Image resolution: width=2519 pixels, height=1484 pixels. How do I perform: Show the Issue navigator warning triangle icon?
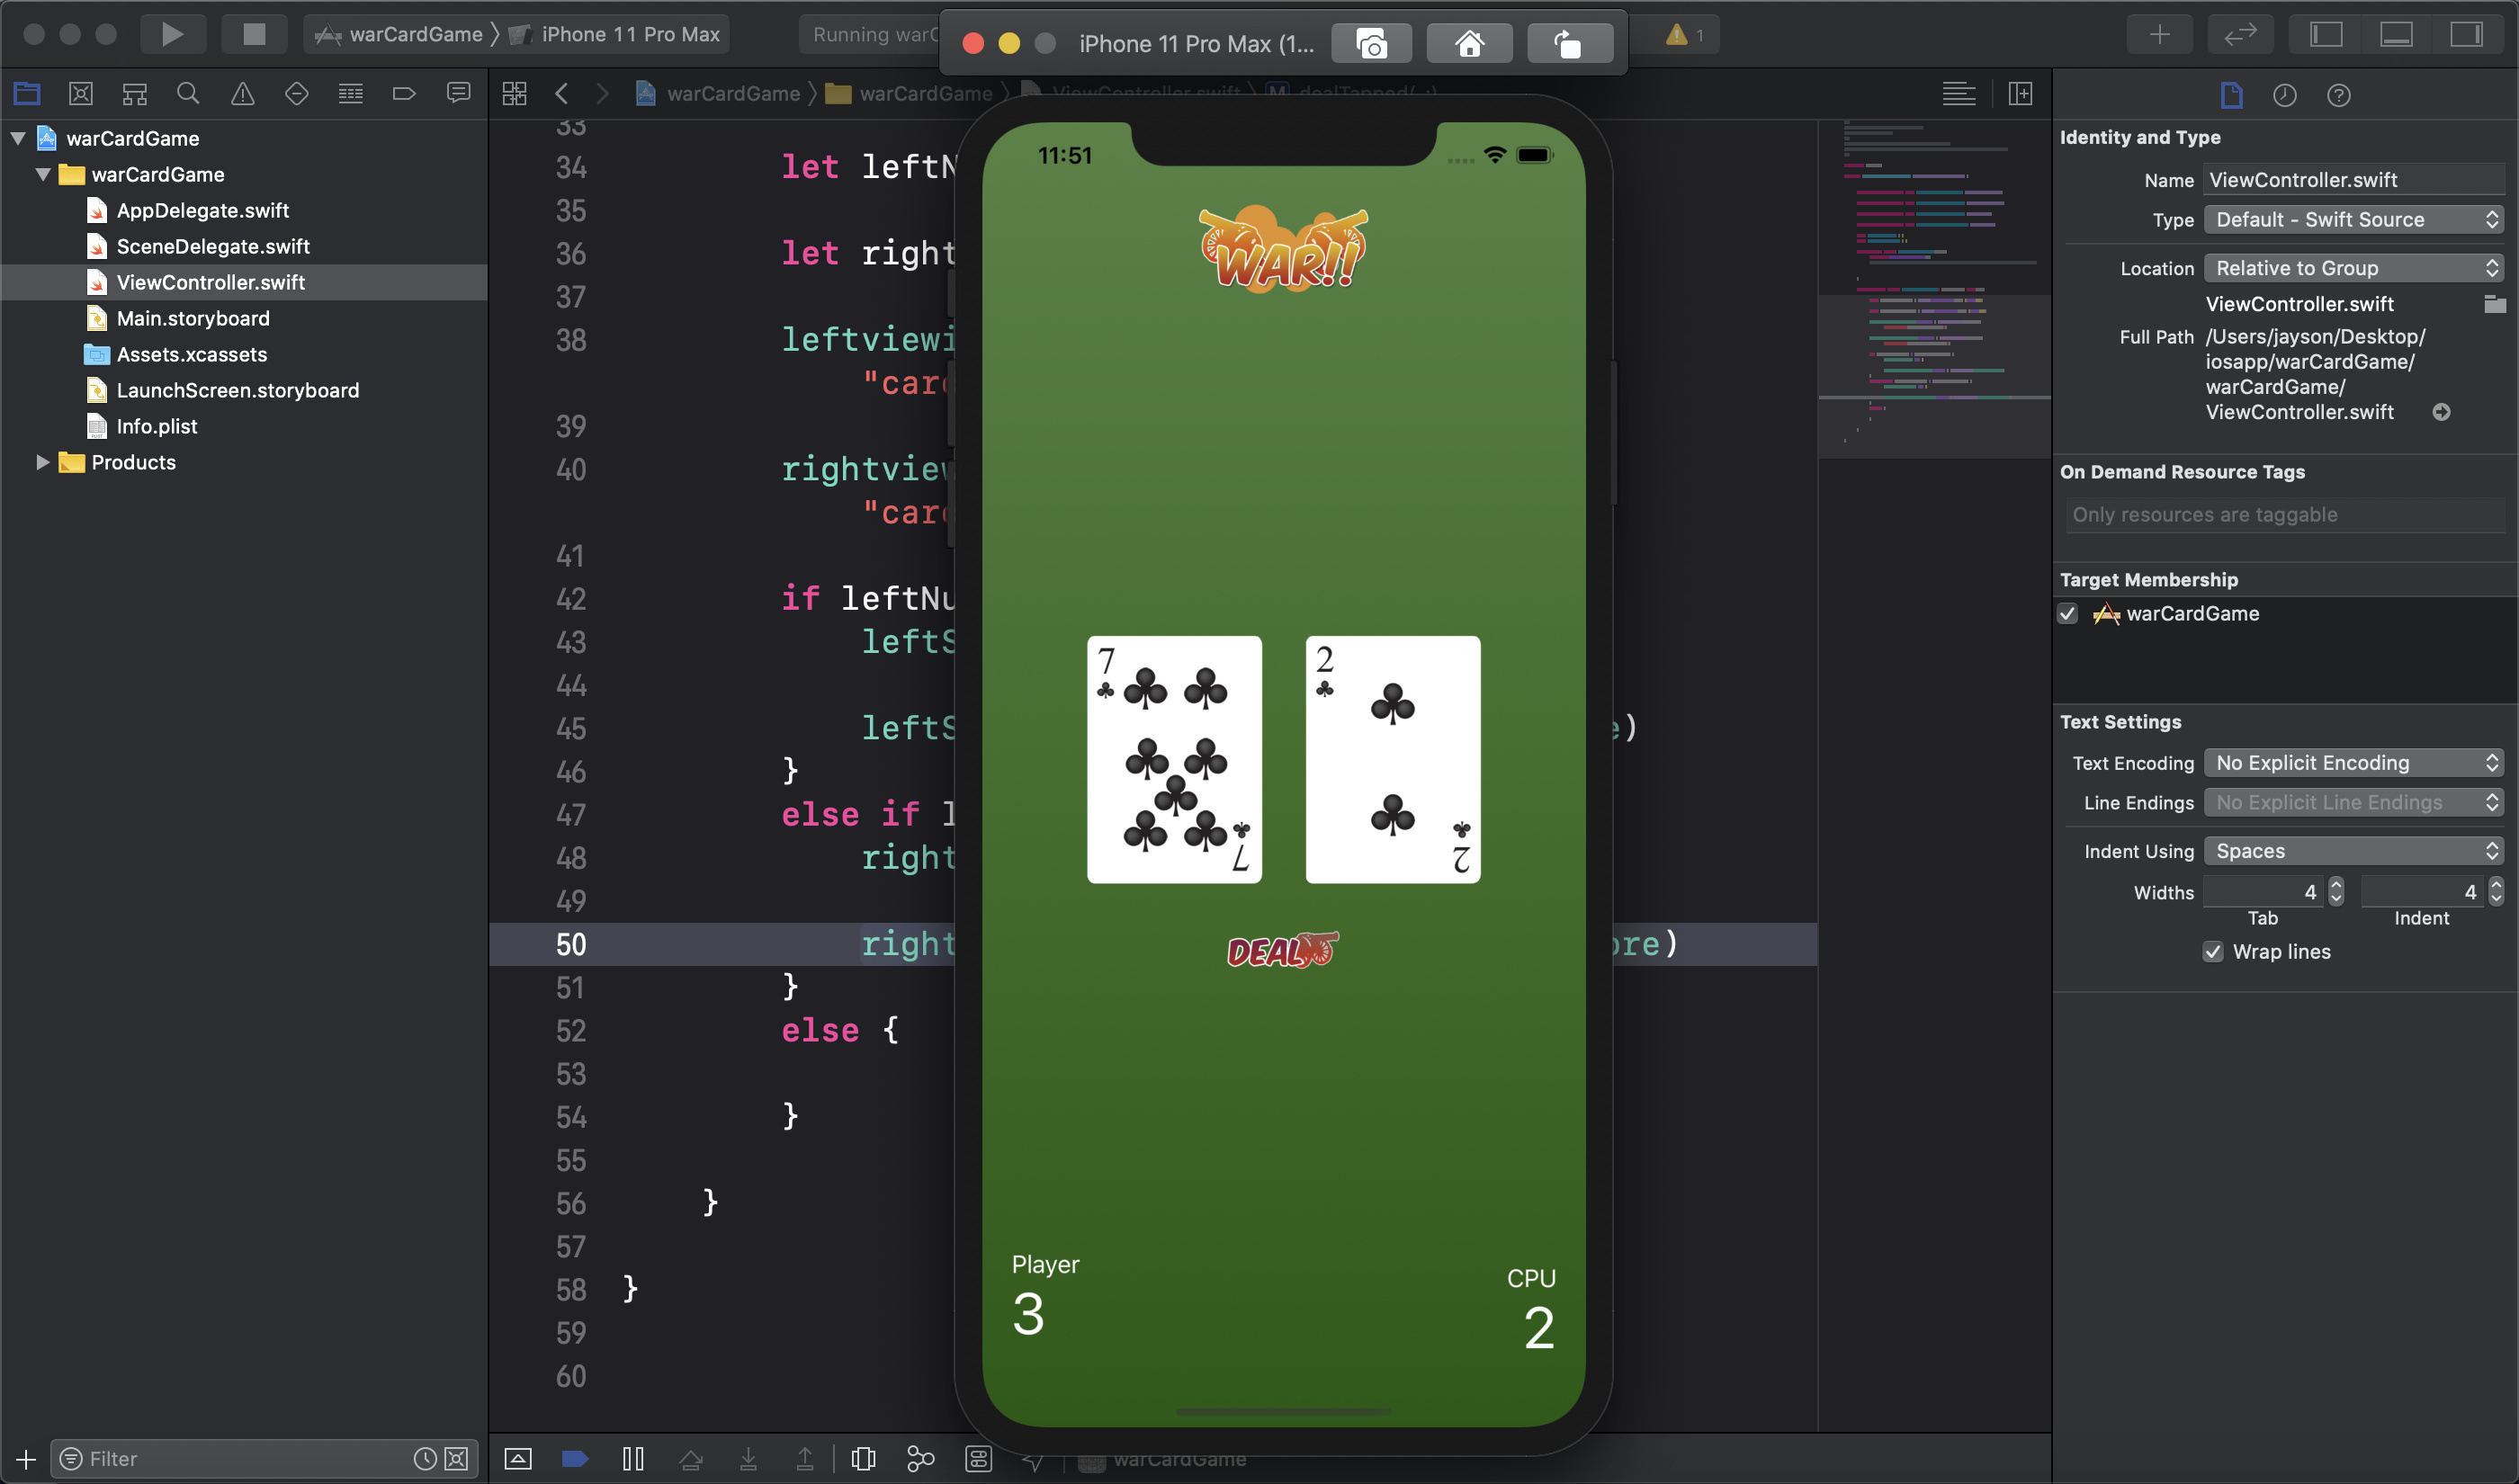pos(242,94)
